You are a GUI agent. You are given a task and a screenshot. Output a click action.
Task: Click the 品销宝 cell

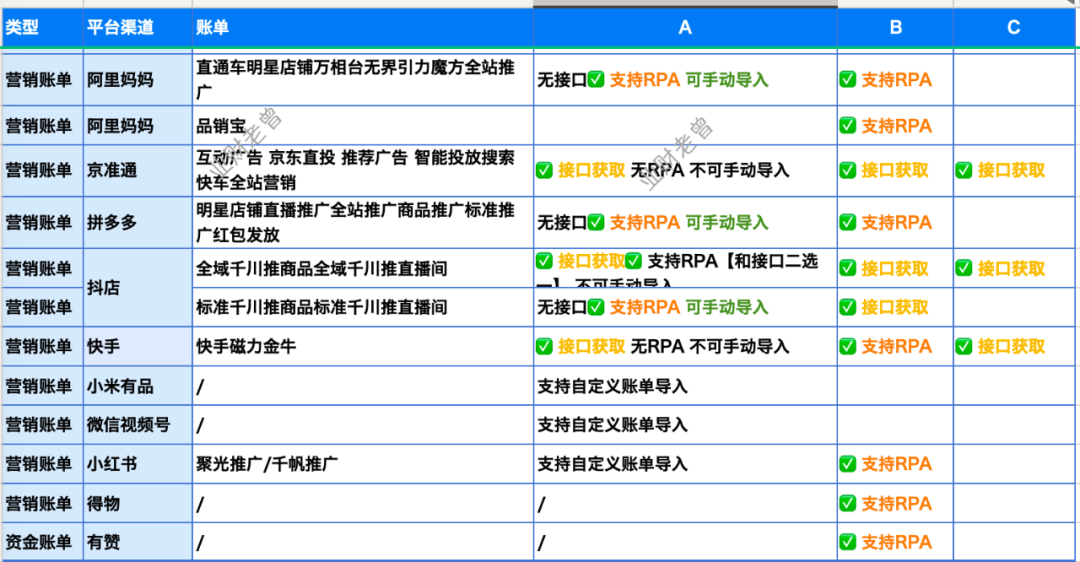pos(363,125)
